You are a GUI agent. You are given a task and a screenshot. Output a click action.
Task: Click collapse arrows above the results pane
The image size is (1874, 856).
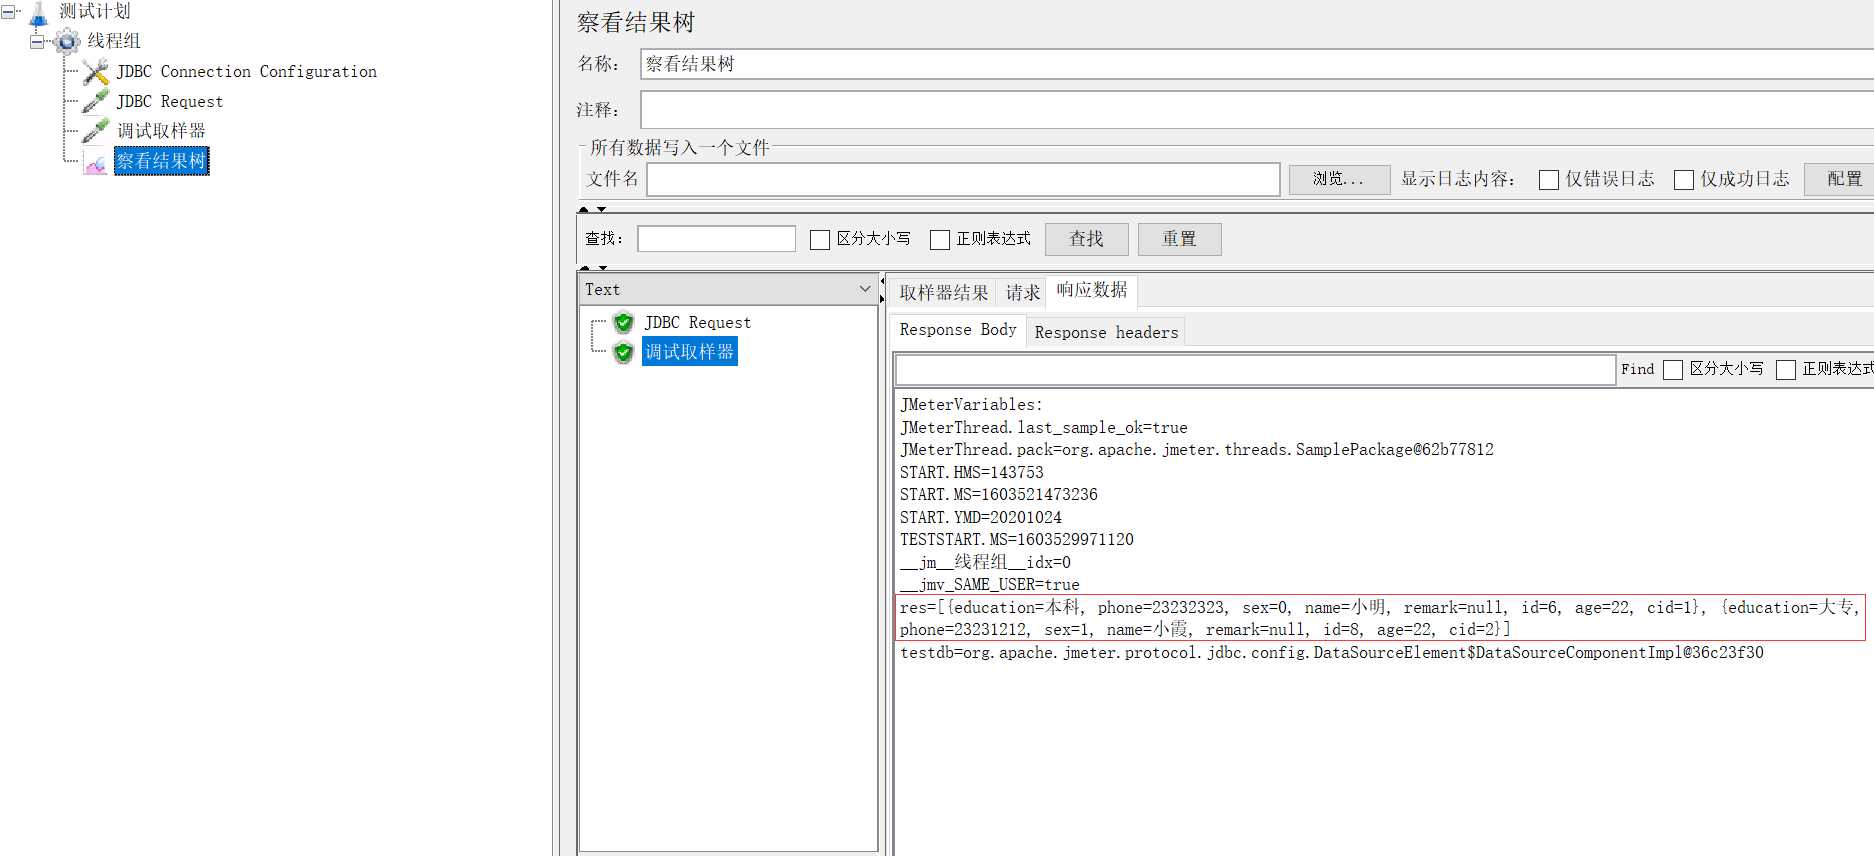coord(593,267)
